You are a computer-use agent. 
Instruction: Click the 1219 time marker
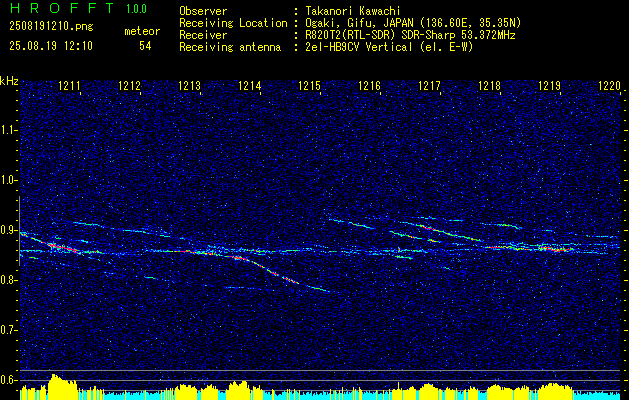coord(550,86)
